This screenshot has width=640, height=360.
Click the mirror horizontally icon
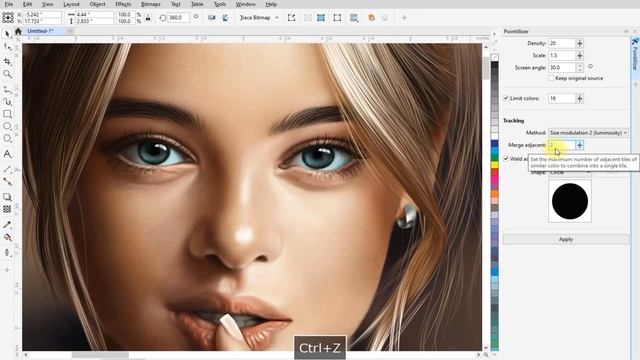click(x=211, y=18)
